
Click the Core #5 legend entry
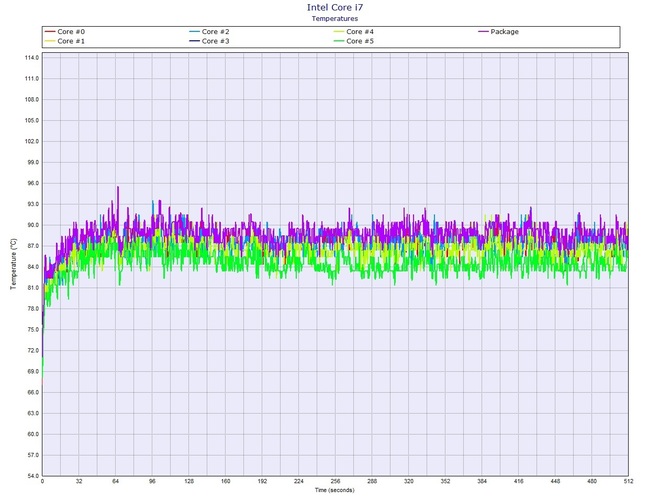[354, 41]
